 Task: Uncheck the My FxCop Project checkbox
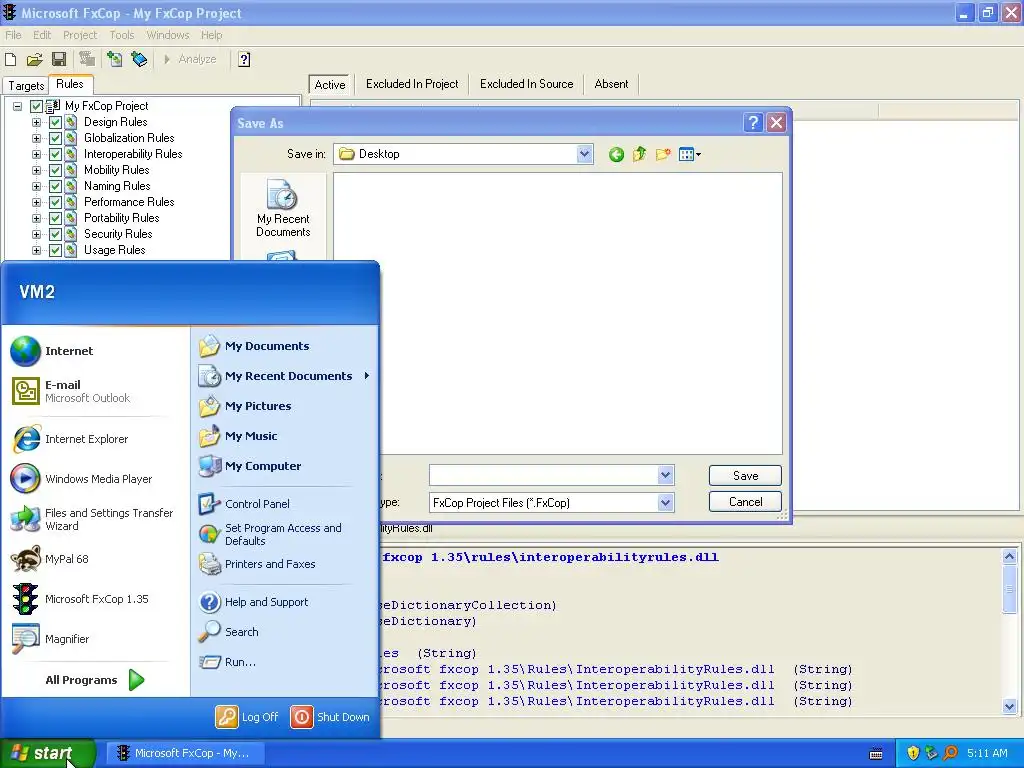coord(37,106)
